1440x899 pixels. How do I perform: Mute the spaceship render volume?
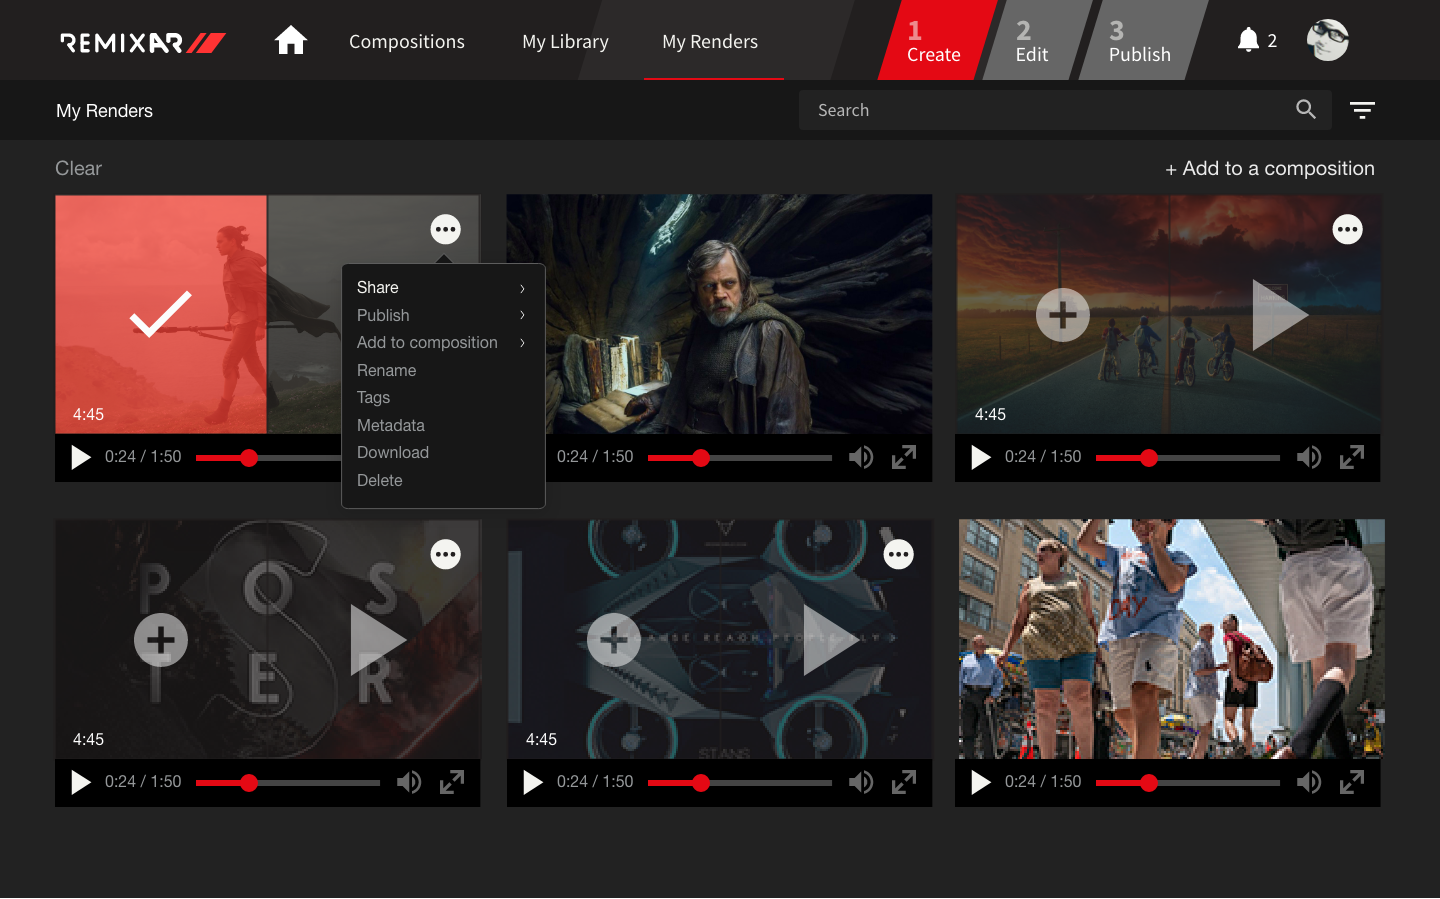click(861, 782)
